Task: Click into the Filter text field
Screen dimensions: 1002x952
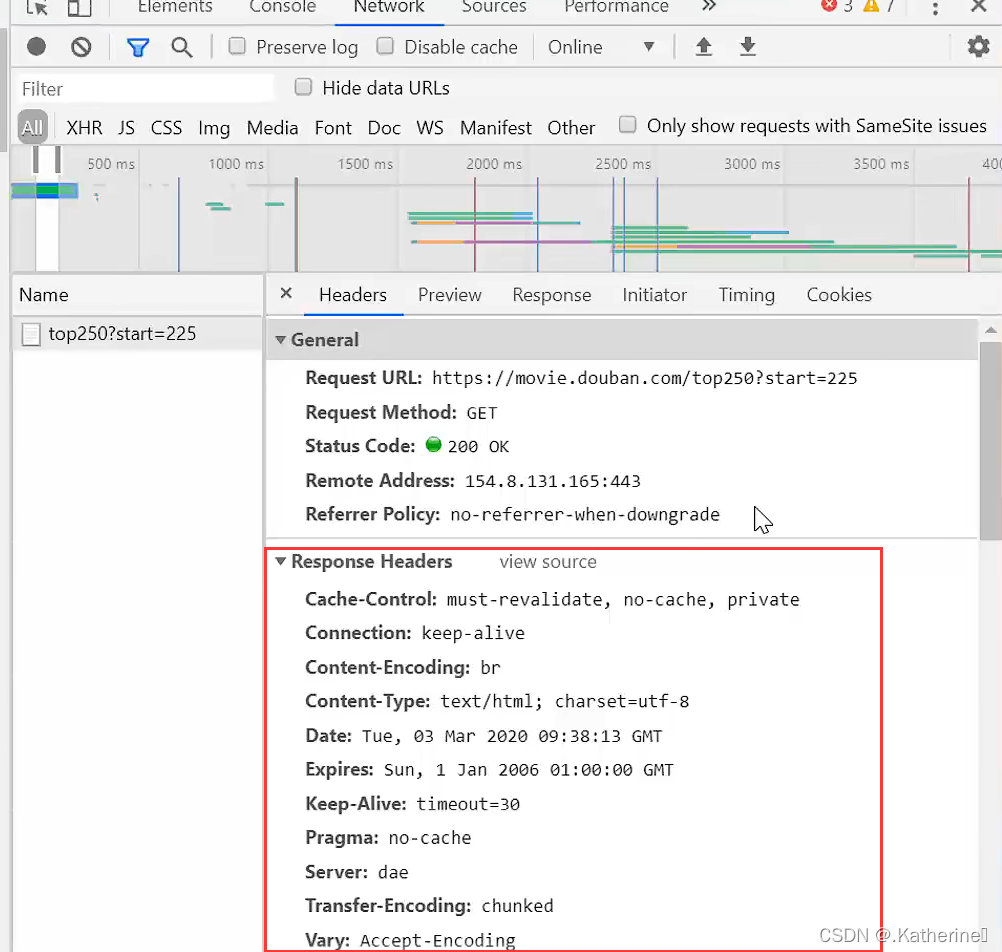Action: [144, 88]
